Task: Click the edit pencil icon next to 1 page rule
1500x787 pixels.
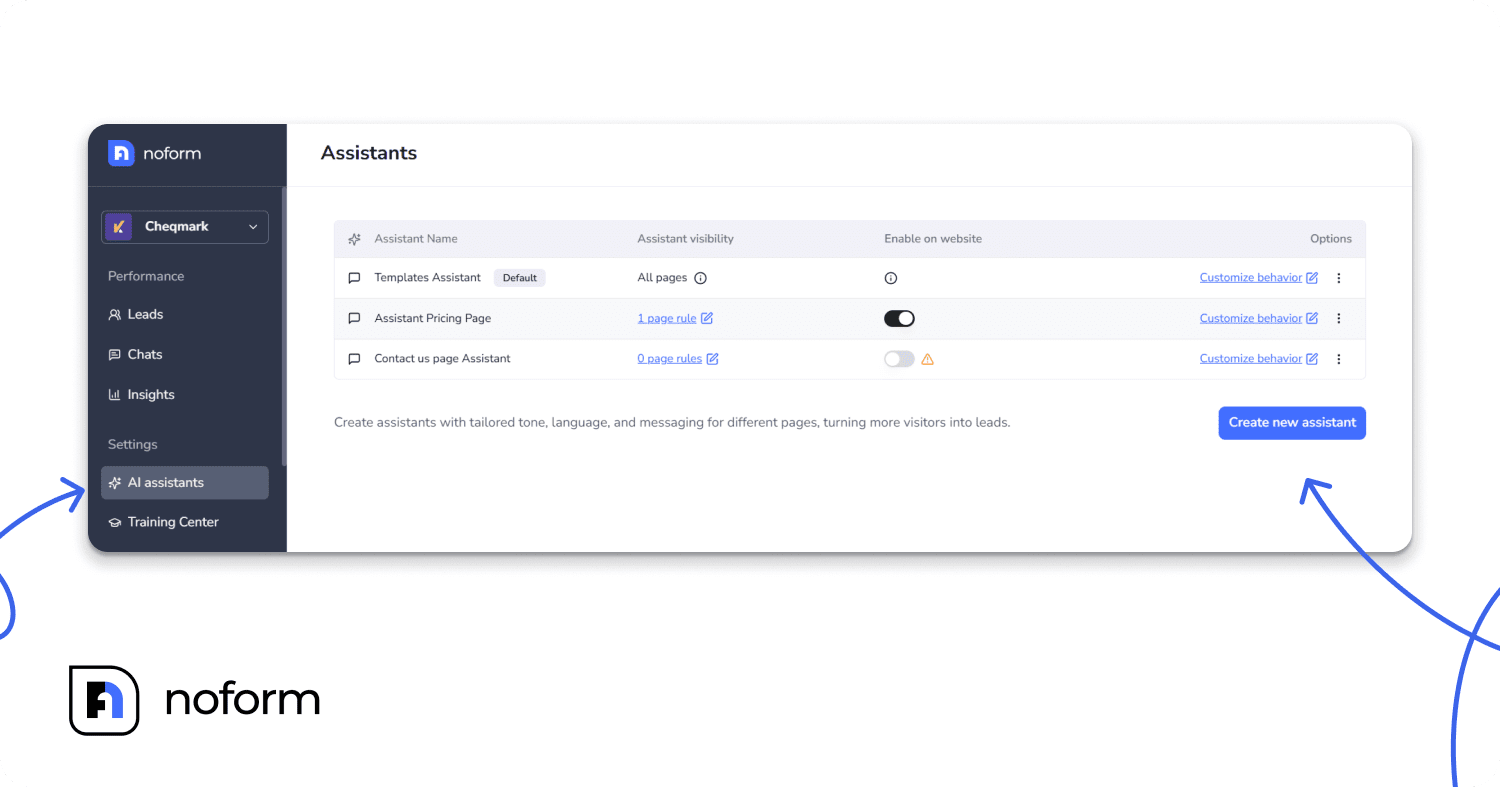Action: pyautogui.click(x=709, y=317)
